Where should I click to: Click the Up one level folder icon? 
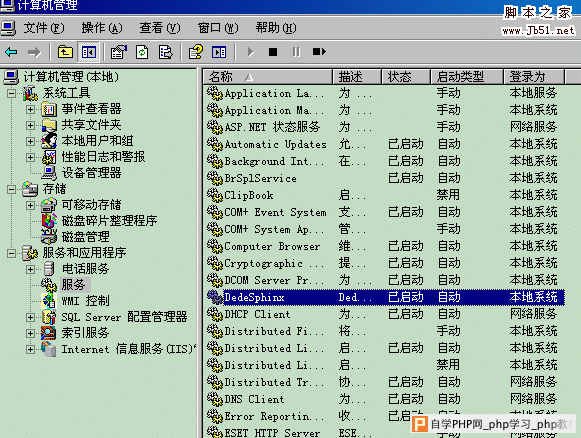(65, 52)
